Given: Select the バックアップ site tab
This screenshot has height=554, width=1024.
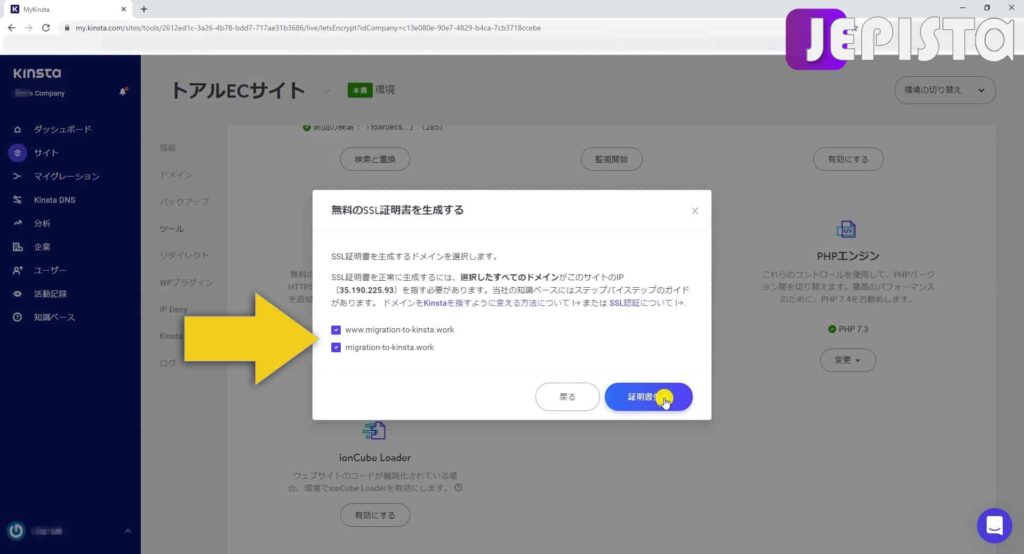Looking at the screenshot, I should (184, 202).
